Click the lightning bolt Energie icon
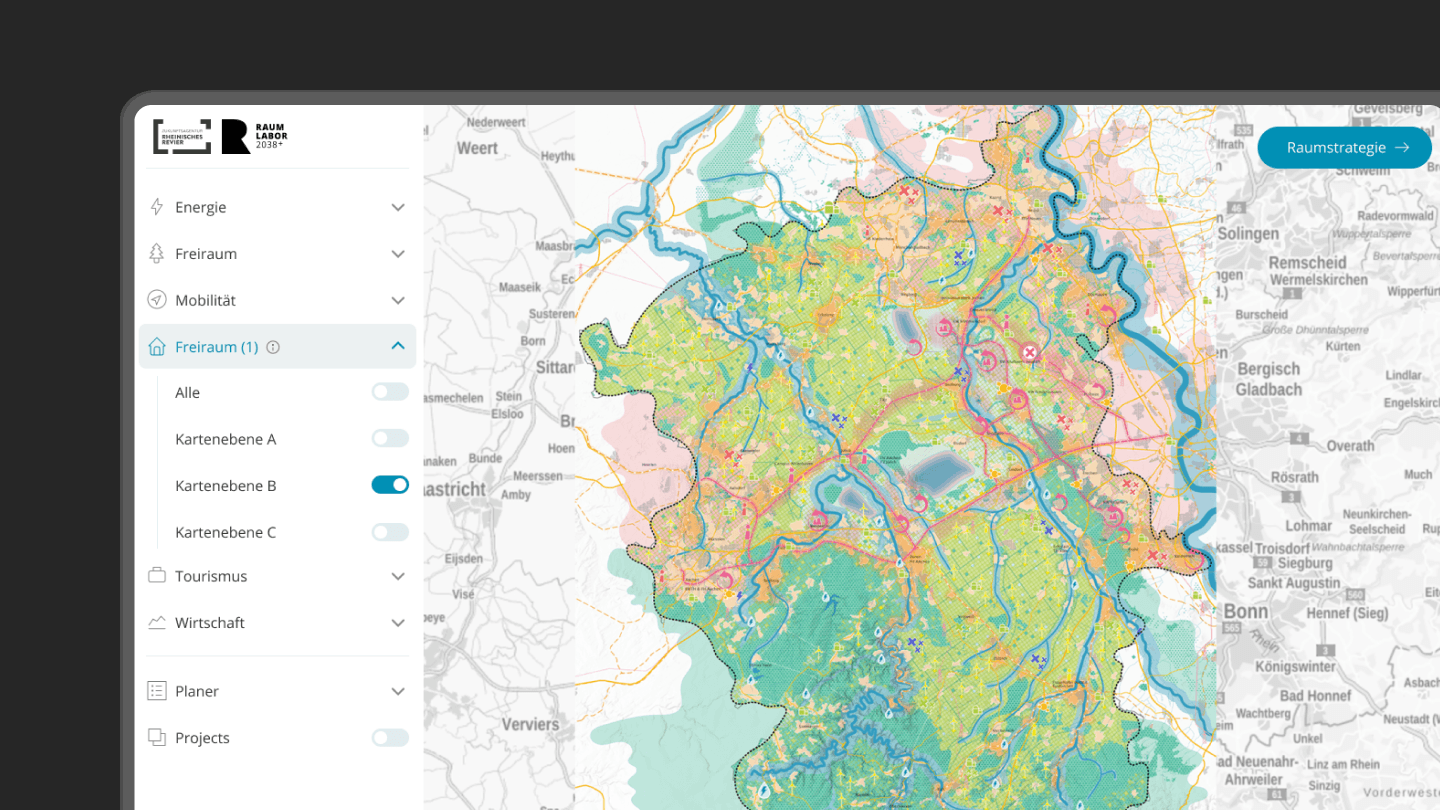 point(157,207)
